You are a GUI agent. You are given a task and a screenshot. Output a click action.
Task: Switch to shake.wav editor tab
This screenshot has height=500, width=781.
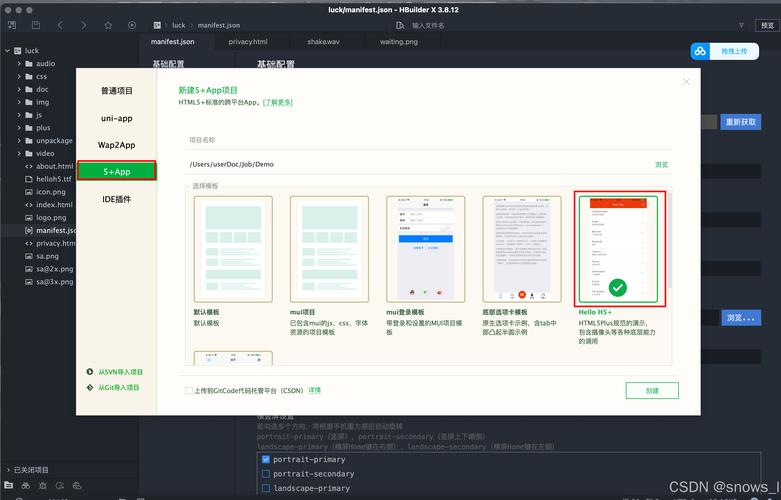point(323,42)
